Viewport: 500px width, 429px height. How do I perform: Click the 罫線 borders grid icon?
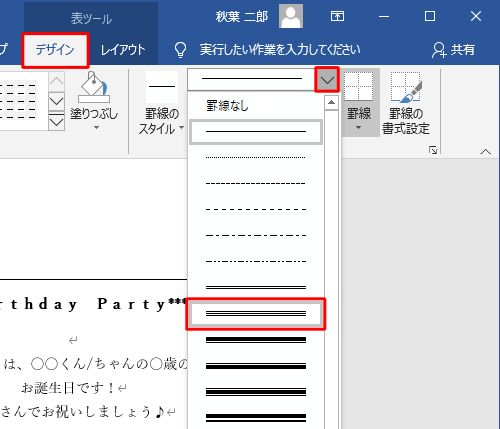click(x=359, y=86)
